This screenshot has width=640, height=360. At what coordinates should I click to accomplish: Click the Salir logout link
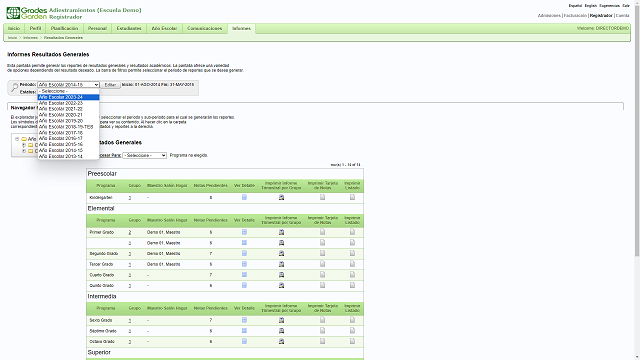pos(626,6)
